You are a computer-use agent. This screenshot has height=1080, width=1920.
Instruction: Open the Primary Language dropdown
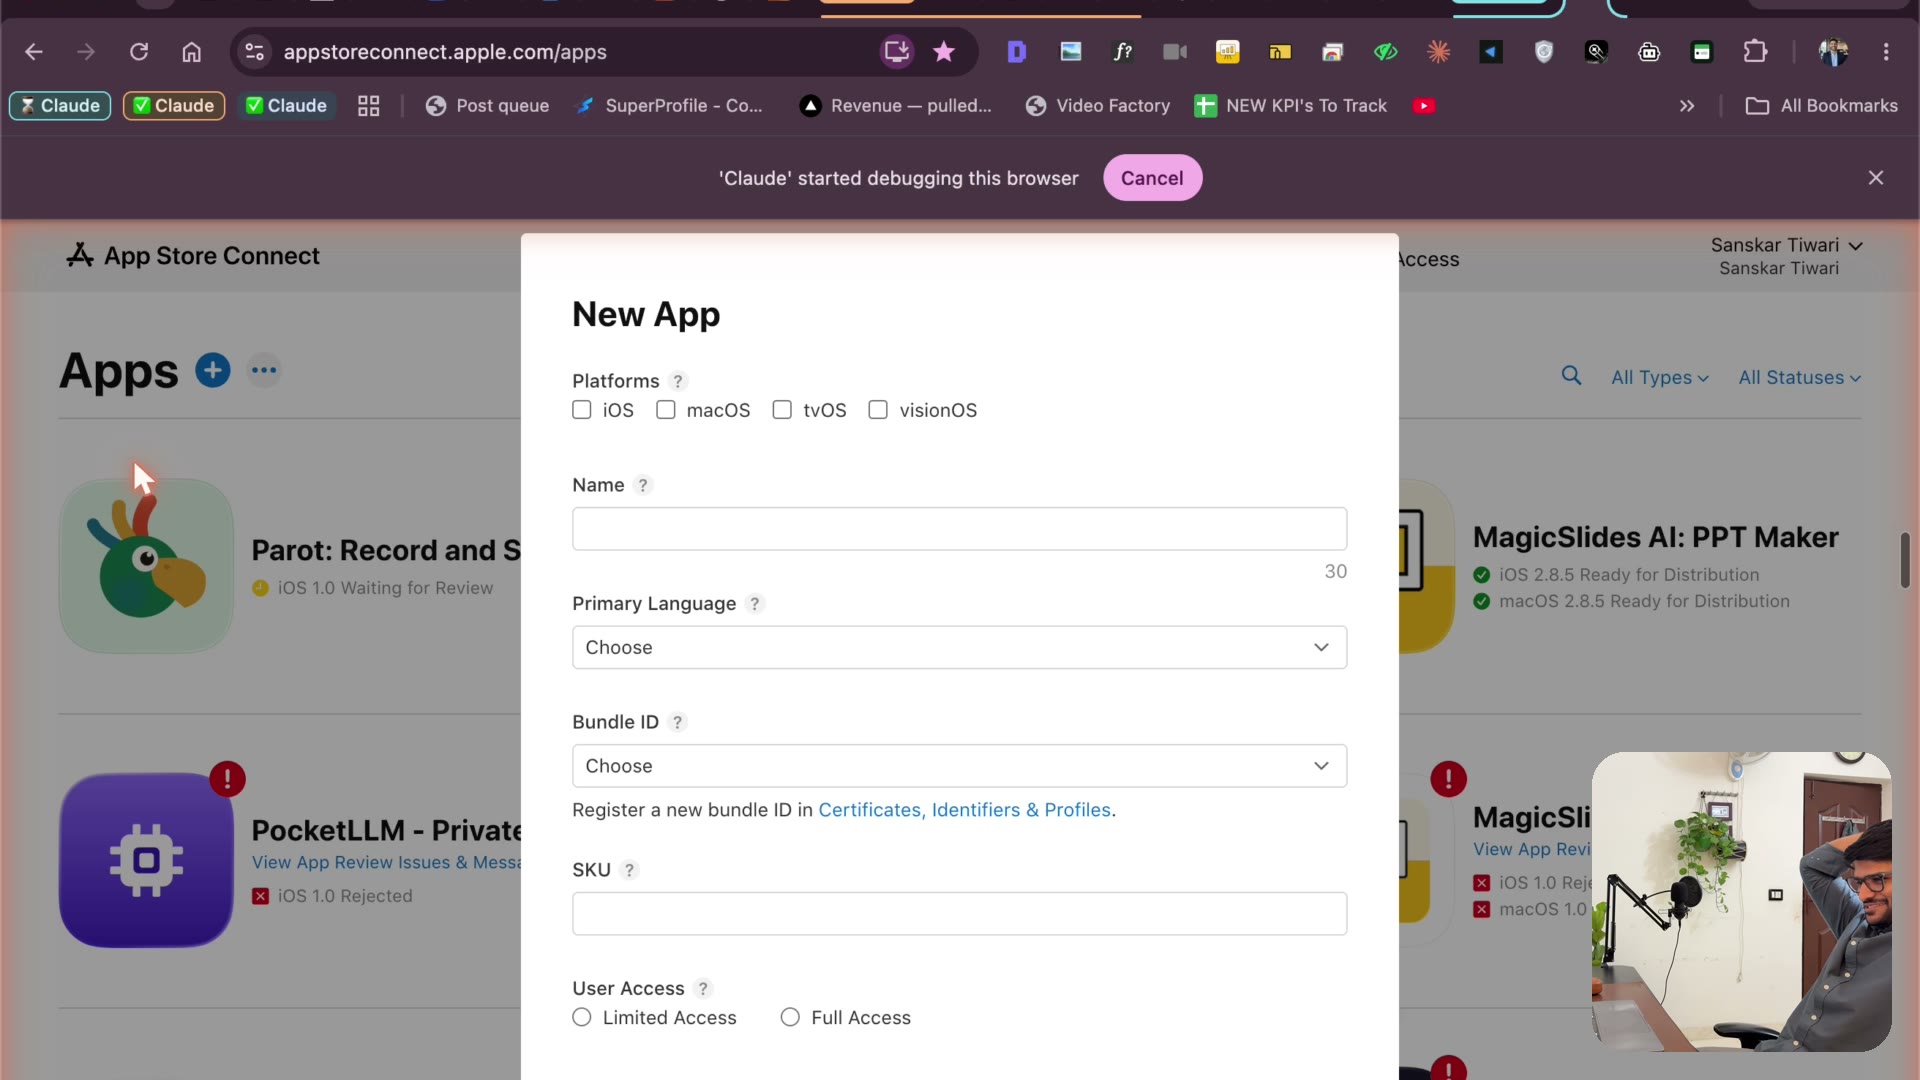click(x=959, y=648)
